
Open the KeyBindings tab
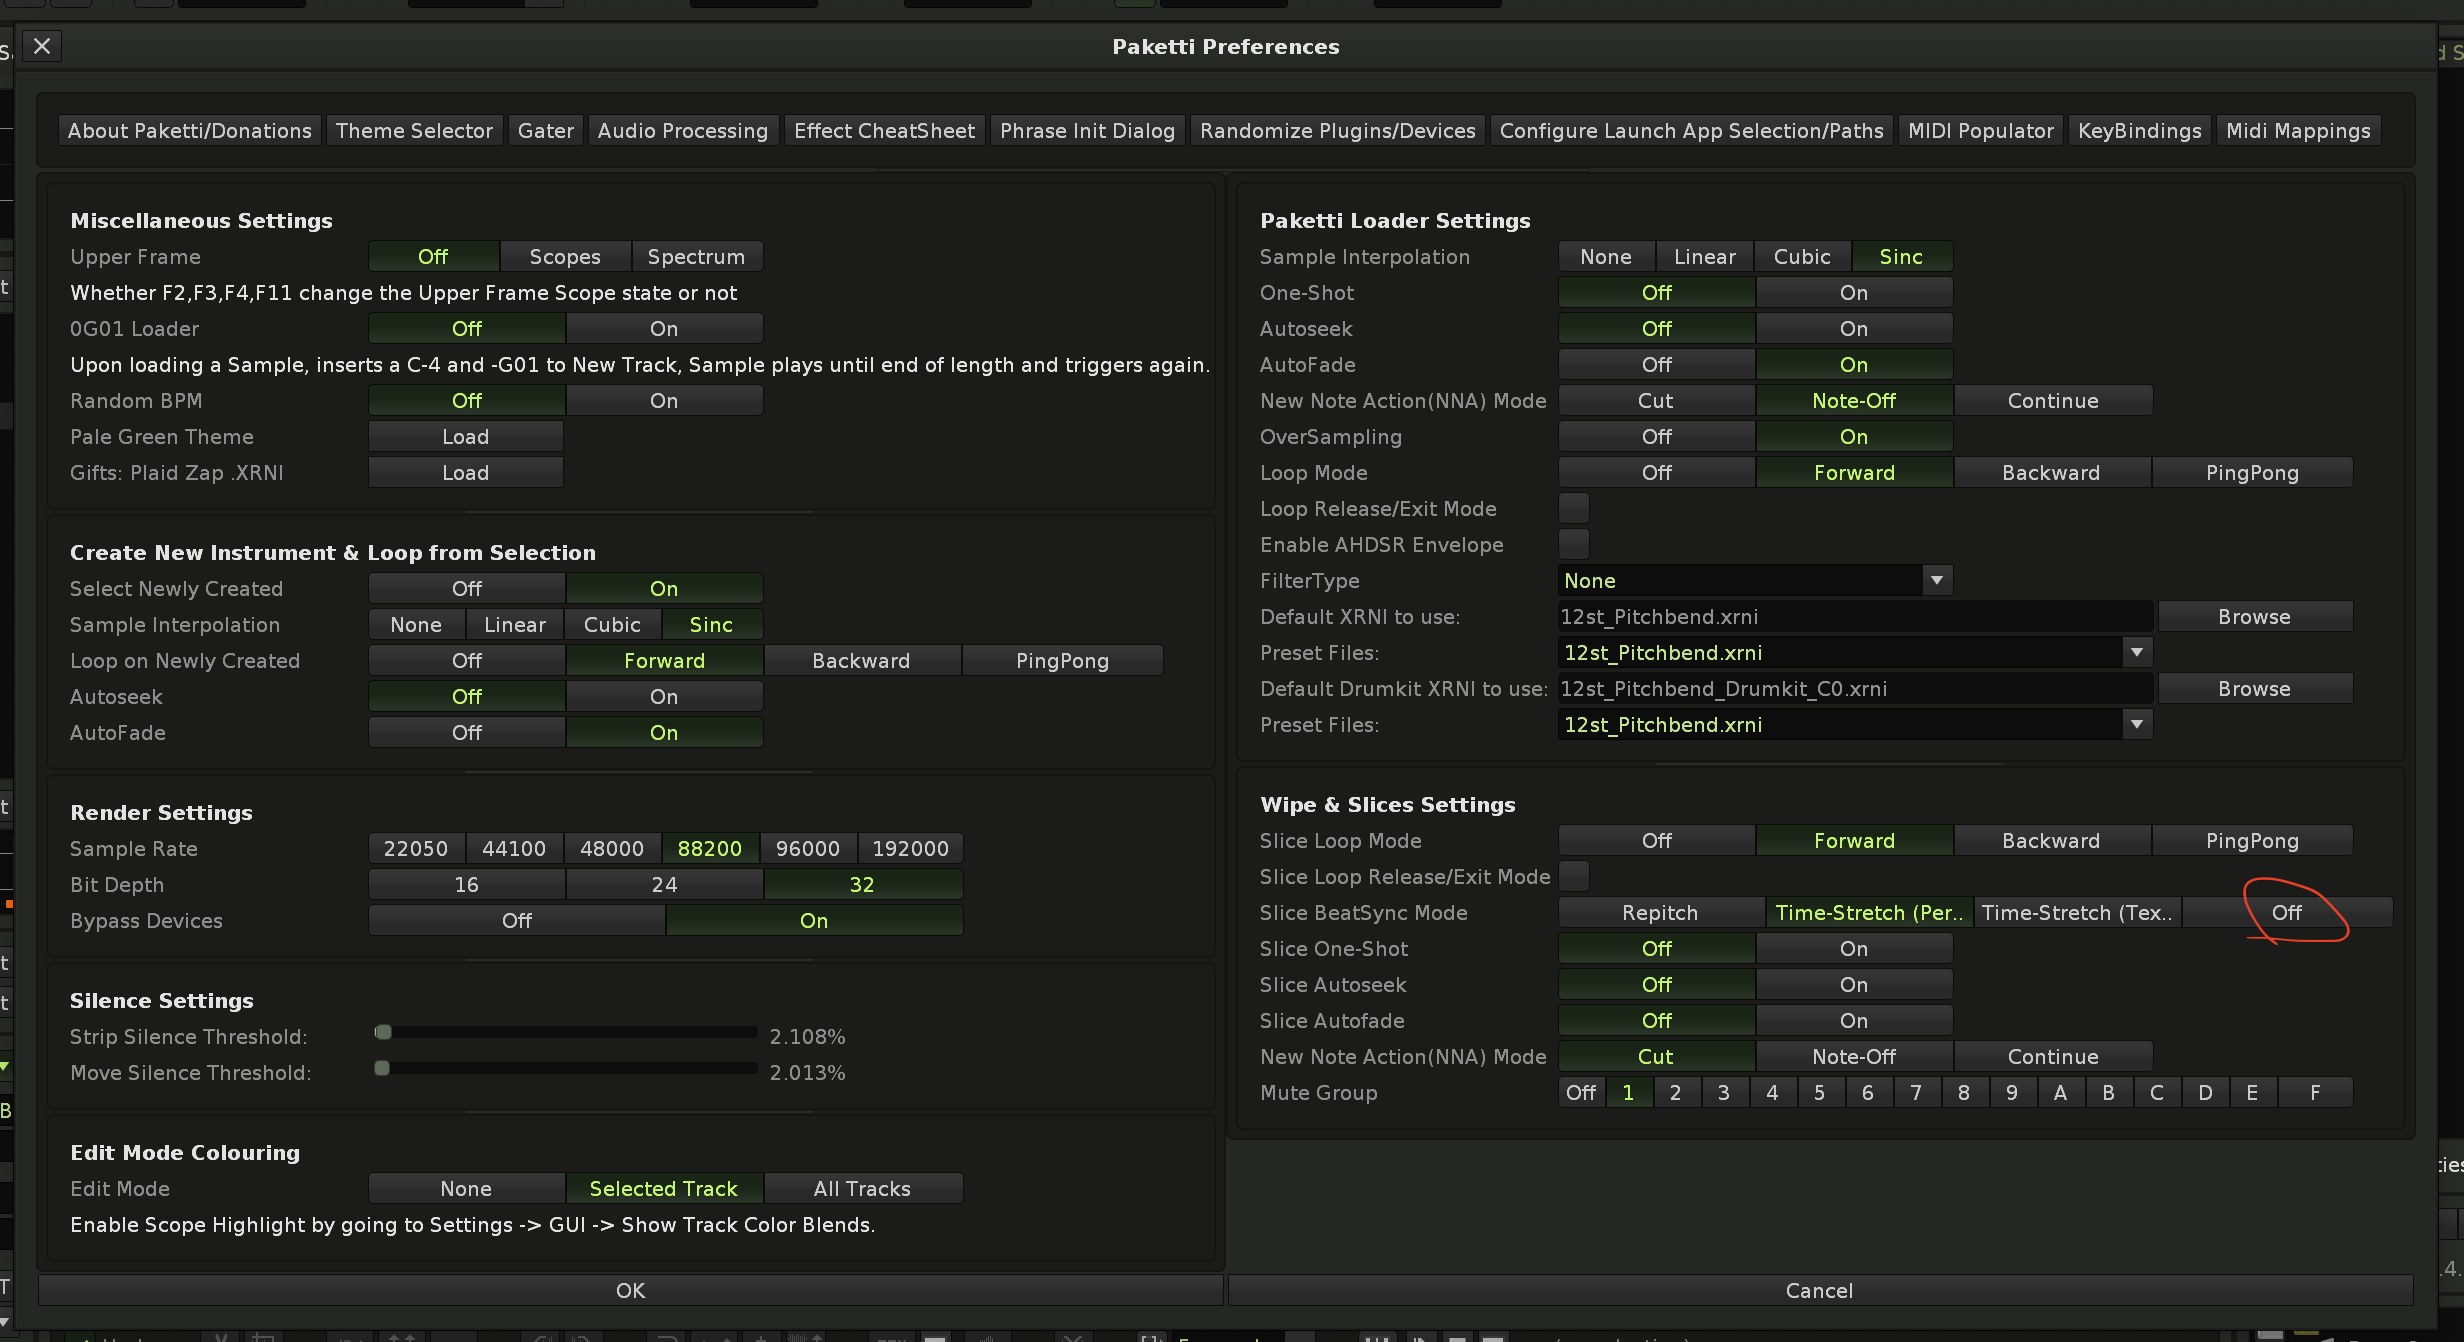pyautogui.click(x=2139, y=131)
